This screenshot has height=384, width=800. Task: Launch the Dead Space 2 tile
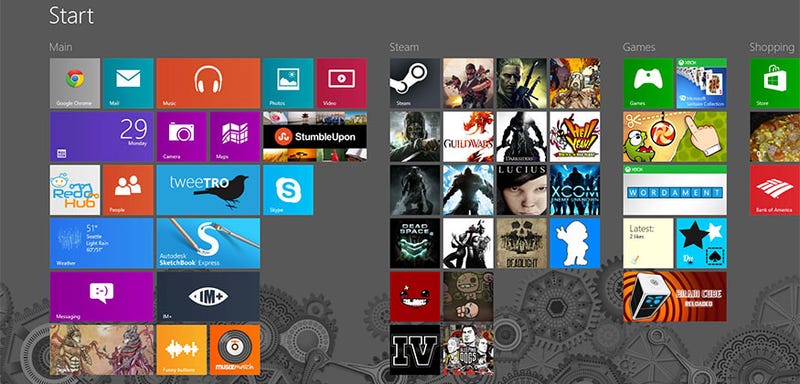415,243
